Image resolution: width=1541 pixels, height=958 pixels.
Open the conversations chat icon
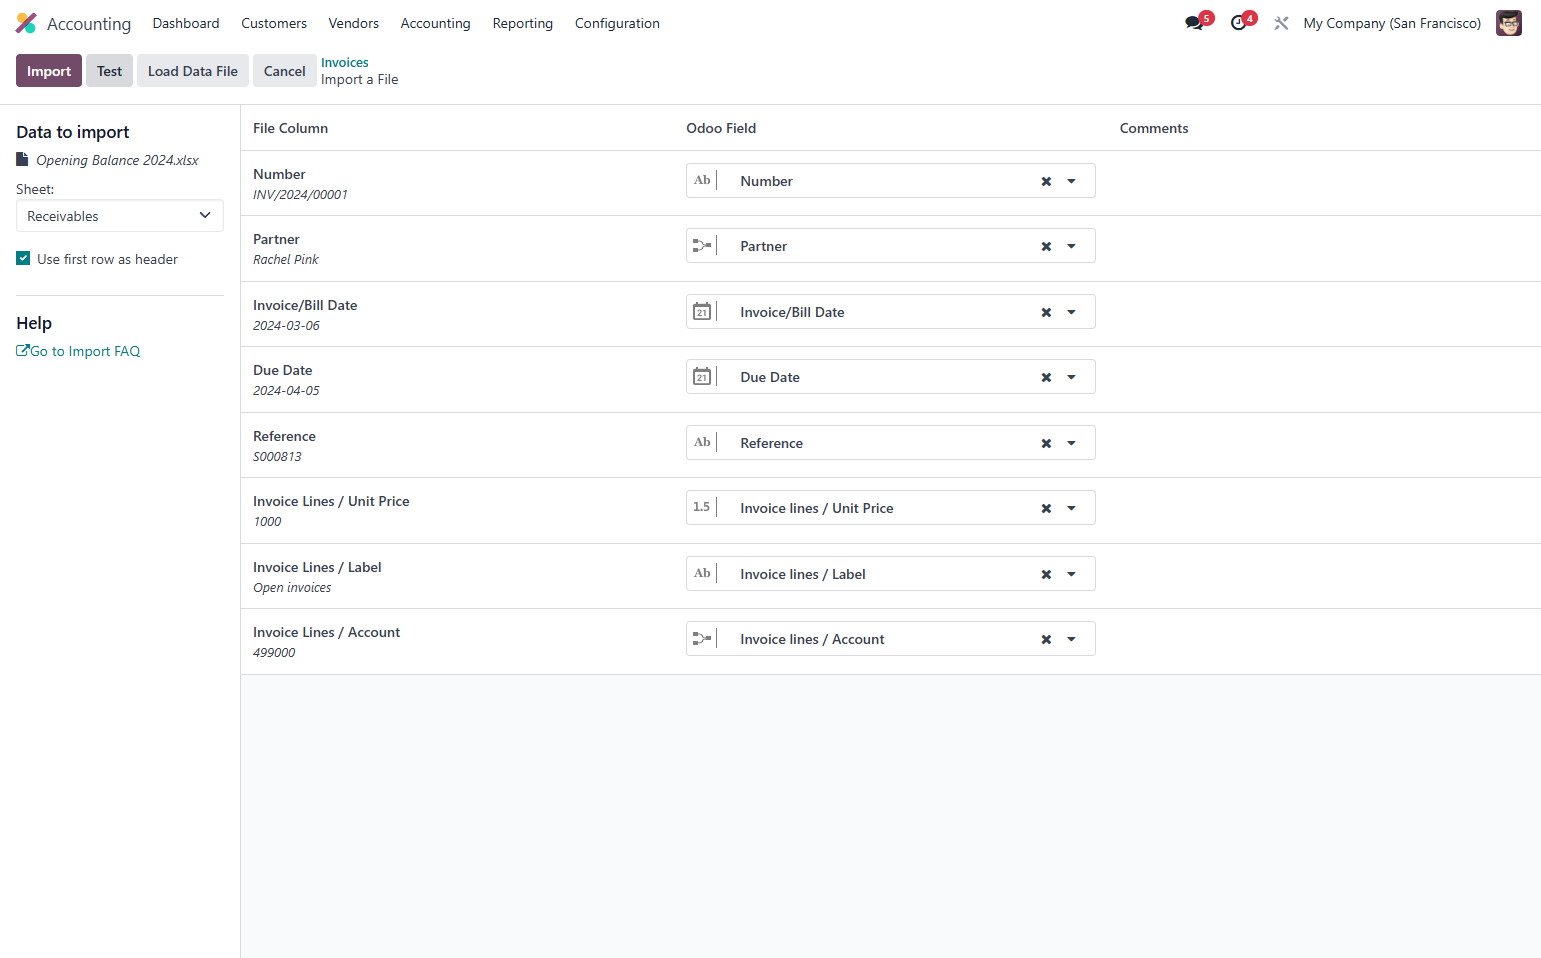[1194, 23]
